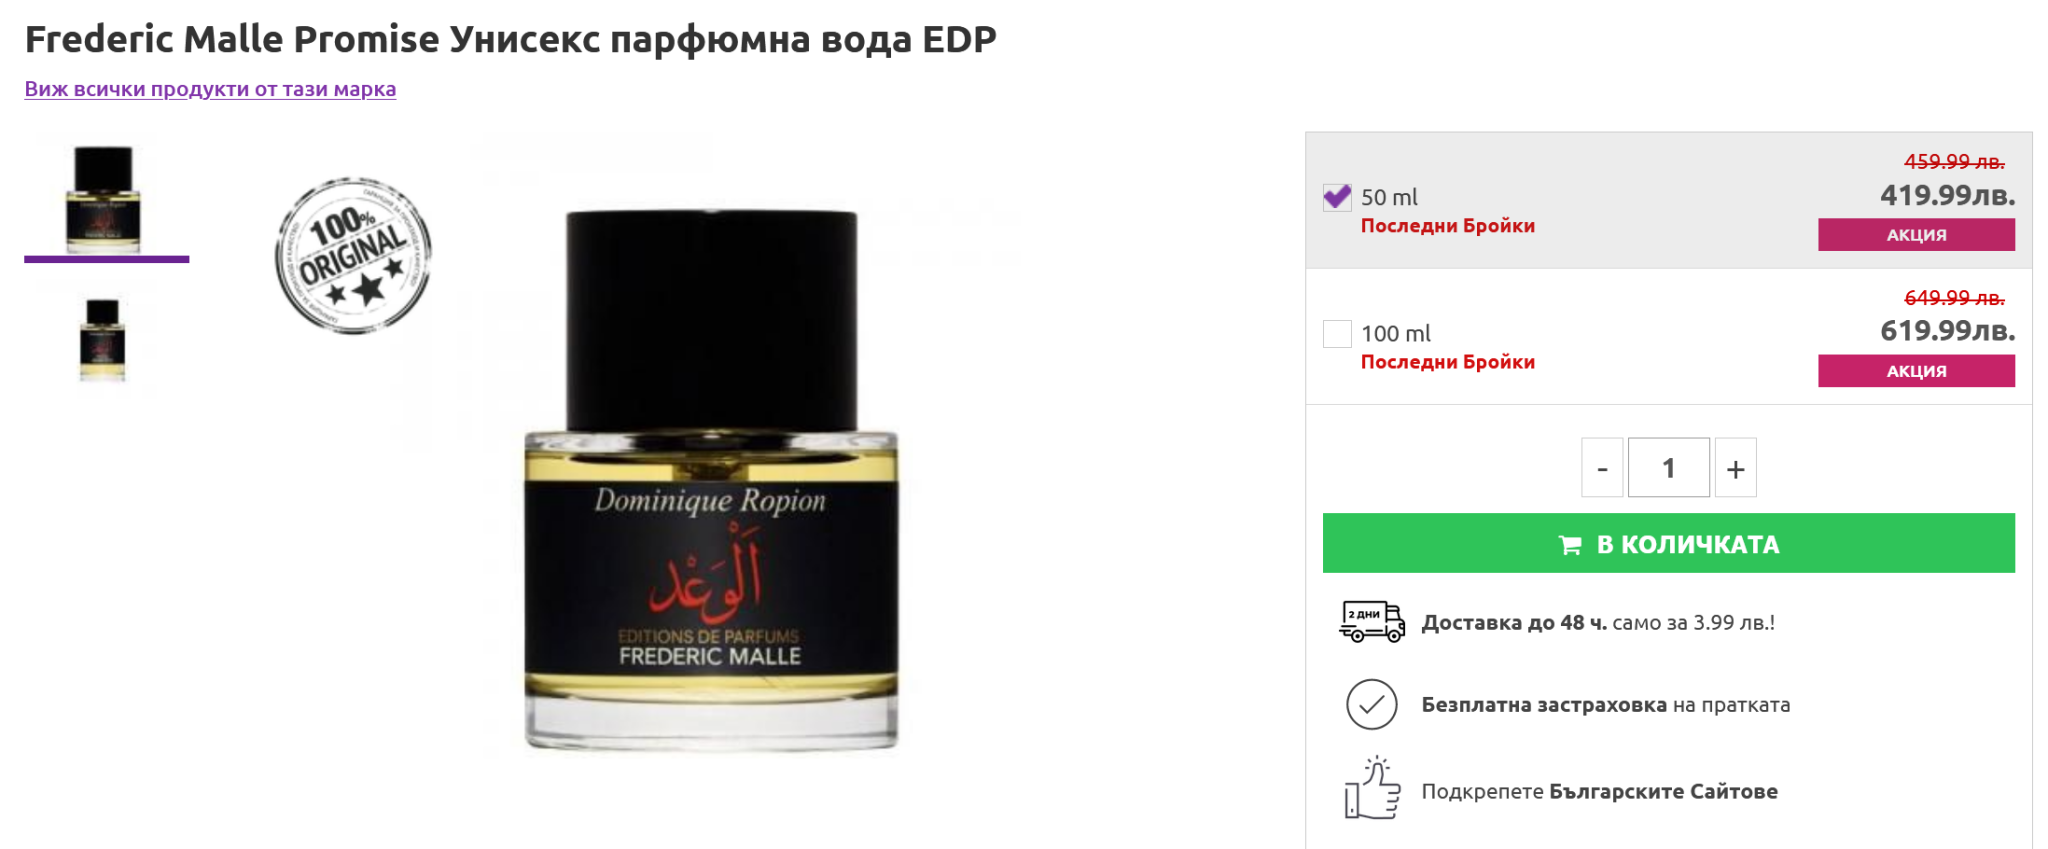Add product with В КОЛИЧКАТА button
The width and height of the screenshot is (2048, 849).
coord(1669,543)
